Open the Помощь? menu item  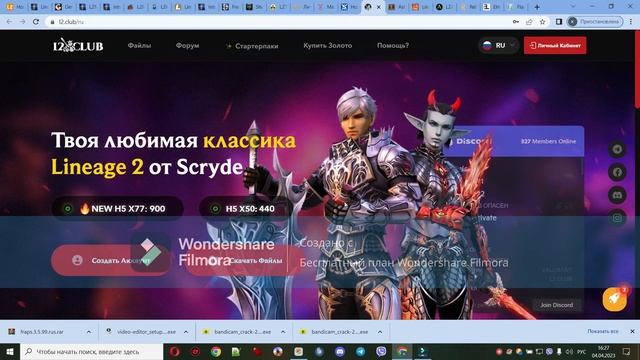click(393, 45)
